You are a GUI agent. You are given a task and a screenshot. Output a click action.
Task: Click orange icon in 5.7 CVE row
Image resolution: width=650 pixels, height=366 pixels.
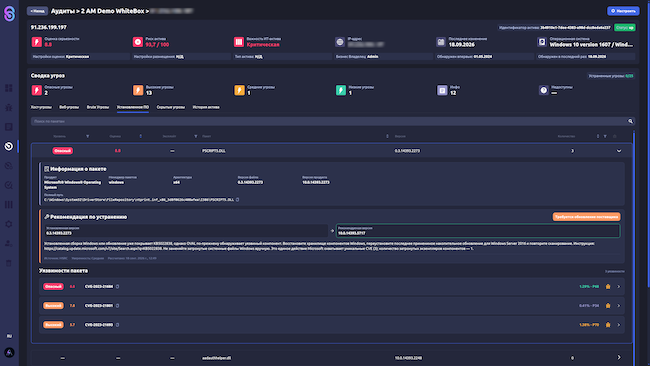(608, 325)
